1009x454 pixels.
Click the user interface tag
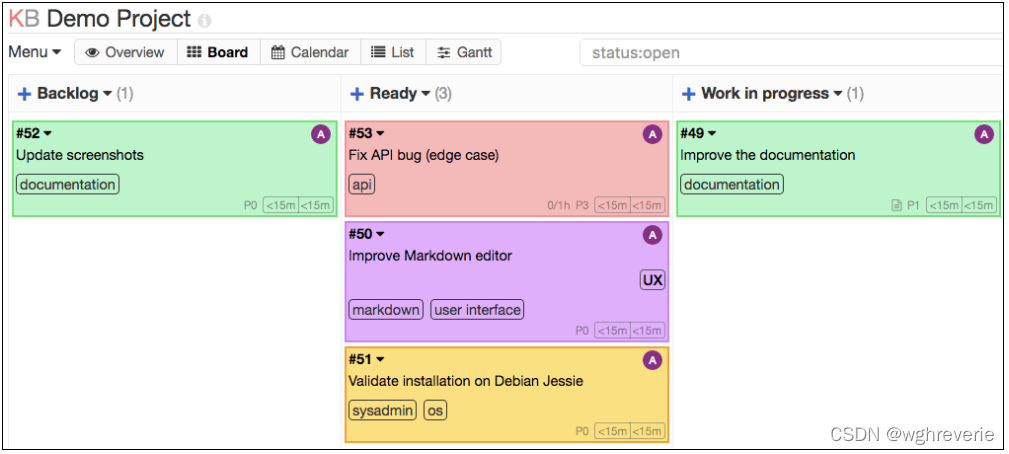(x=477, y=310)
